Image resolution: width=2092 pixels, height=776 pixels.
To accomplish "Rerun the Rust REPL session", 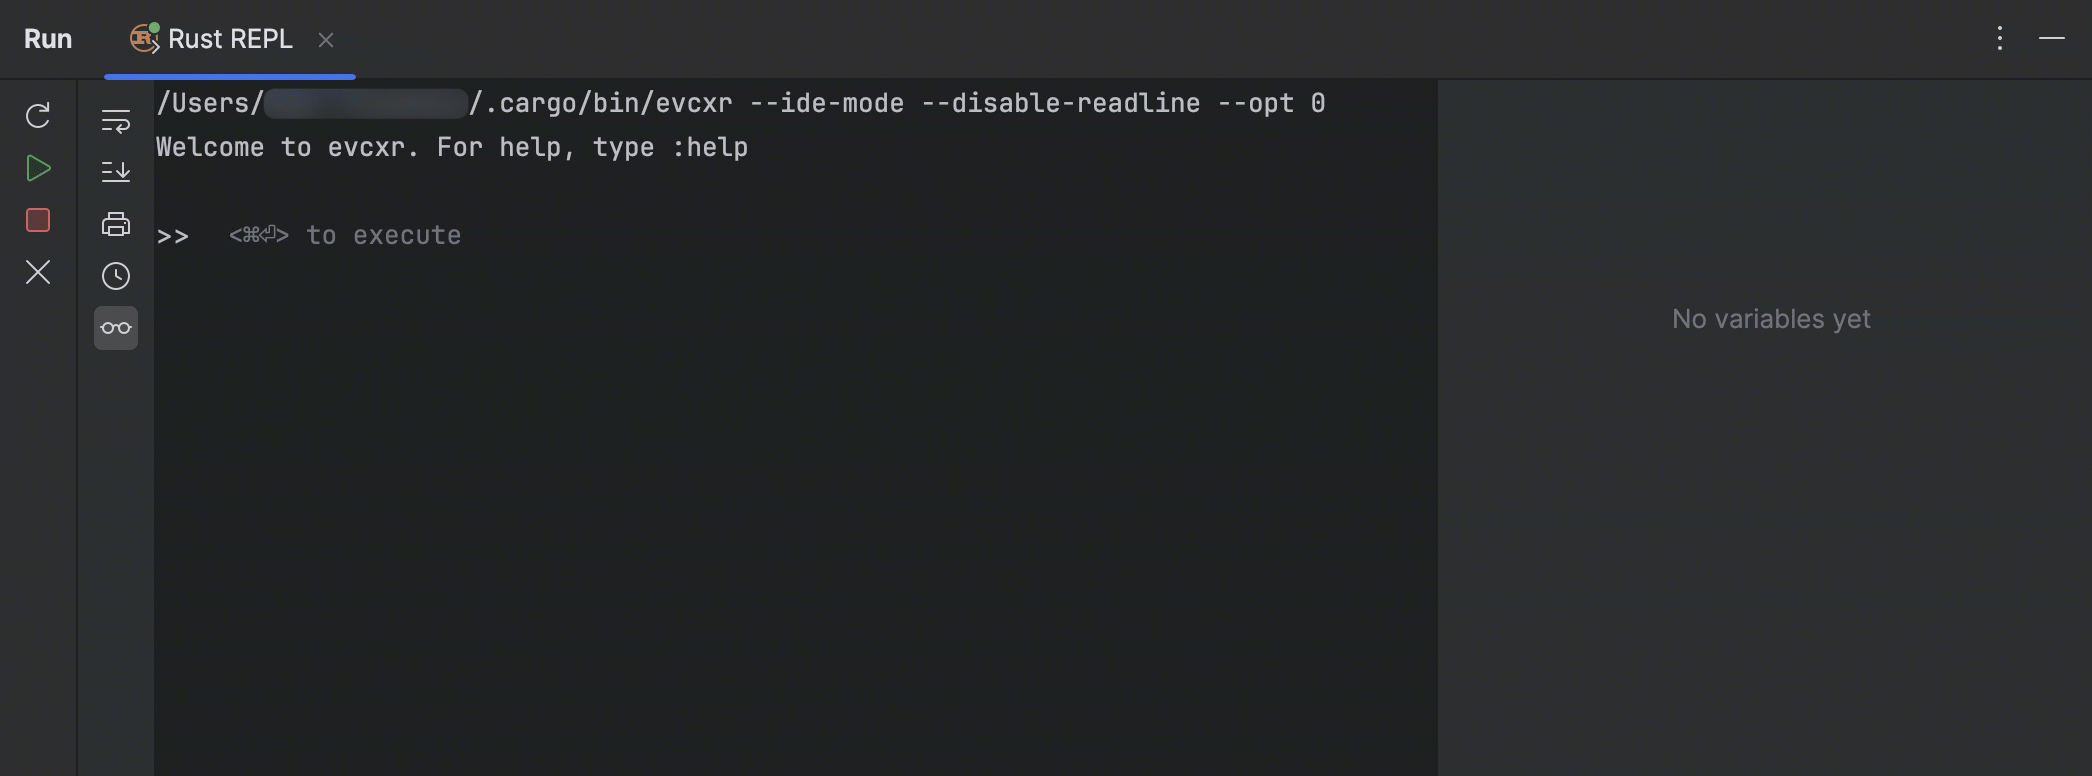I will tap(38, 117).
